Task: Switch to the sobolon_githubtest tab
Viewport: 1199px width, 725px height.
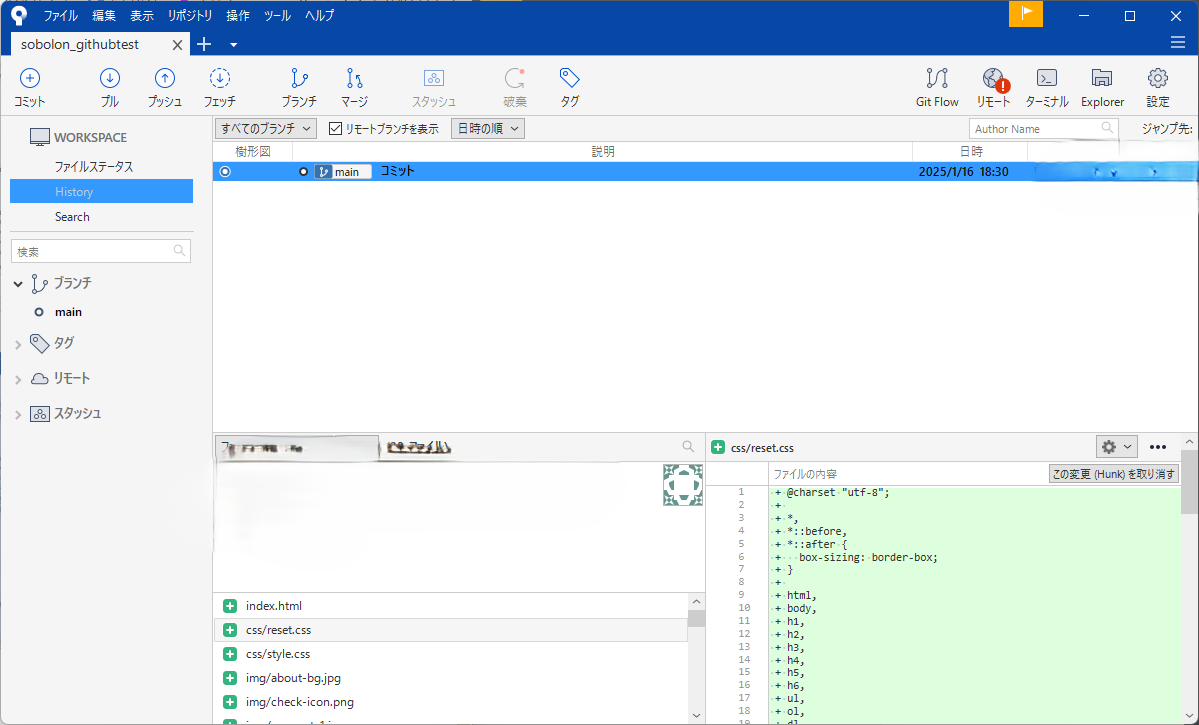Action: [x=80, y=44]
